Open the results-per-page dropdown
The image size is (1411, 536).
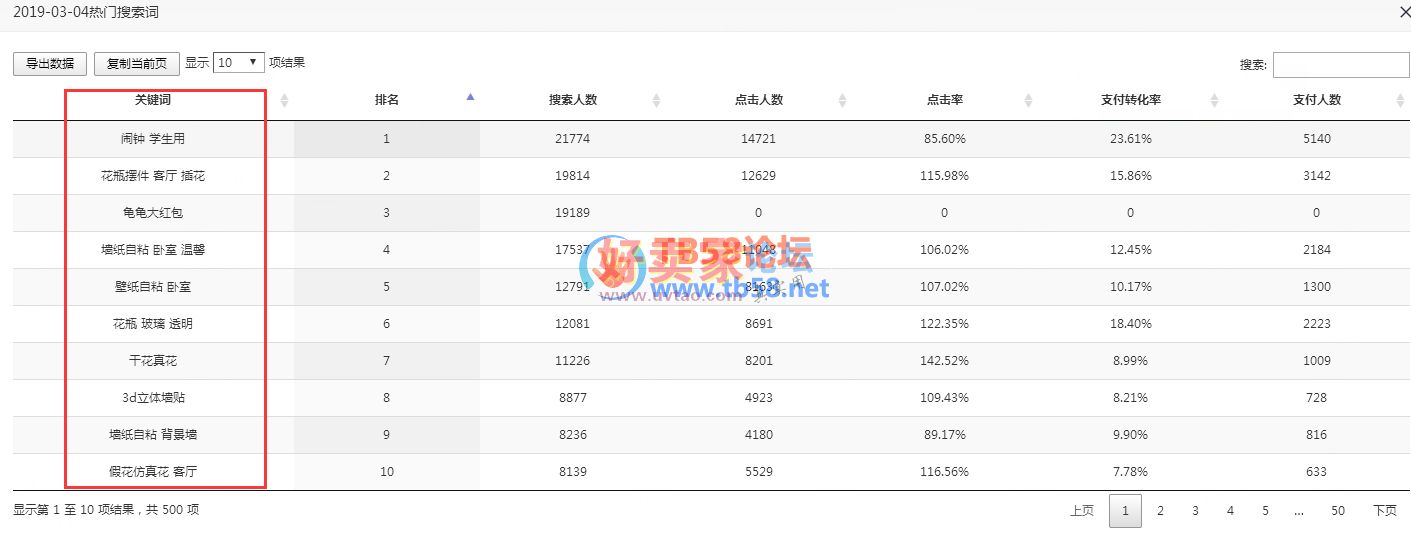tap(239, 62)
